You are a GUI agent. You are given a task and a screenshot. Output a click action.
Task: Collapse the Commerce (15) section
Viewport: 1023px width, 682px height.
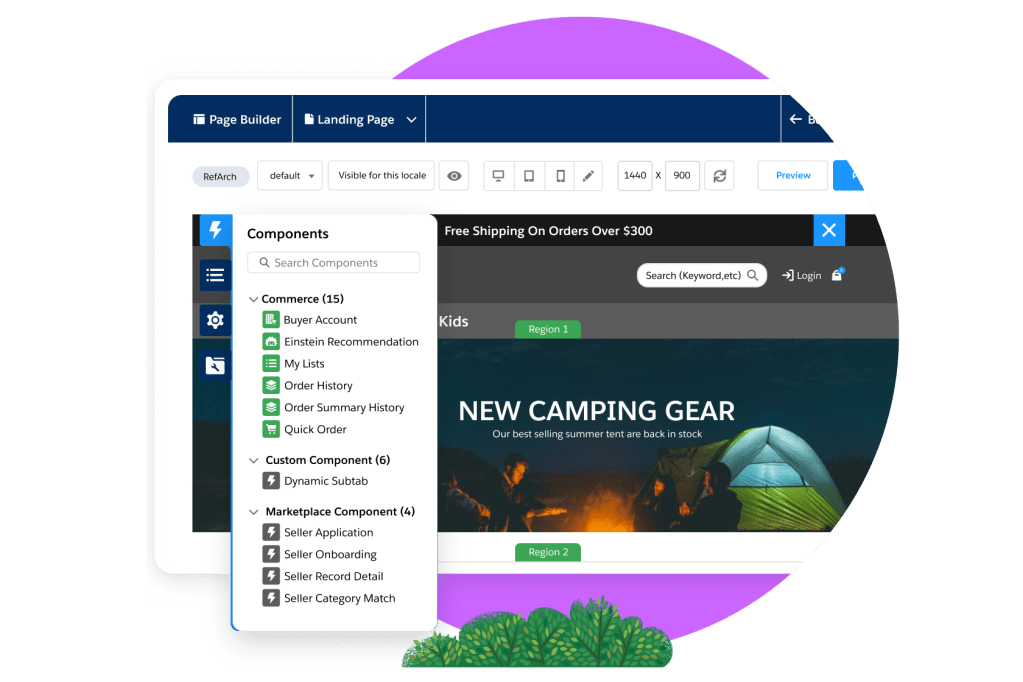[x=253, y=299]
